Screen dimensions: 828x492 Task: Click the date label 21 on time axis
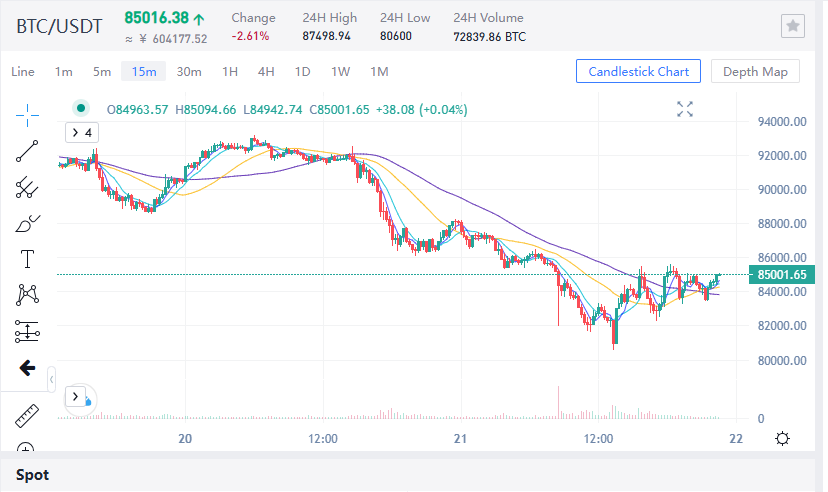coord(460,438)
